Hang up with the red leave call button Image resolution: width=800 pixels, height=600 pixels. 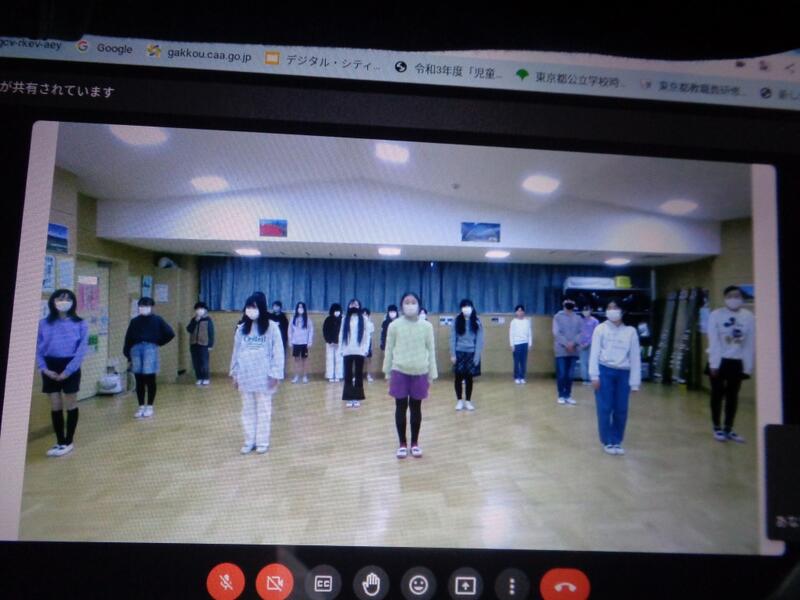tap(565, 586)
